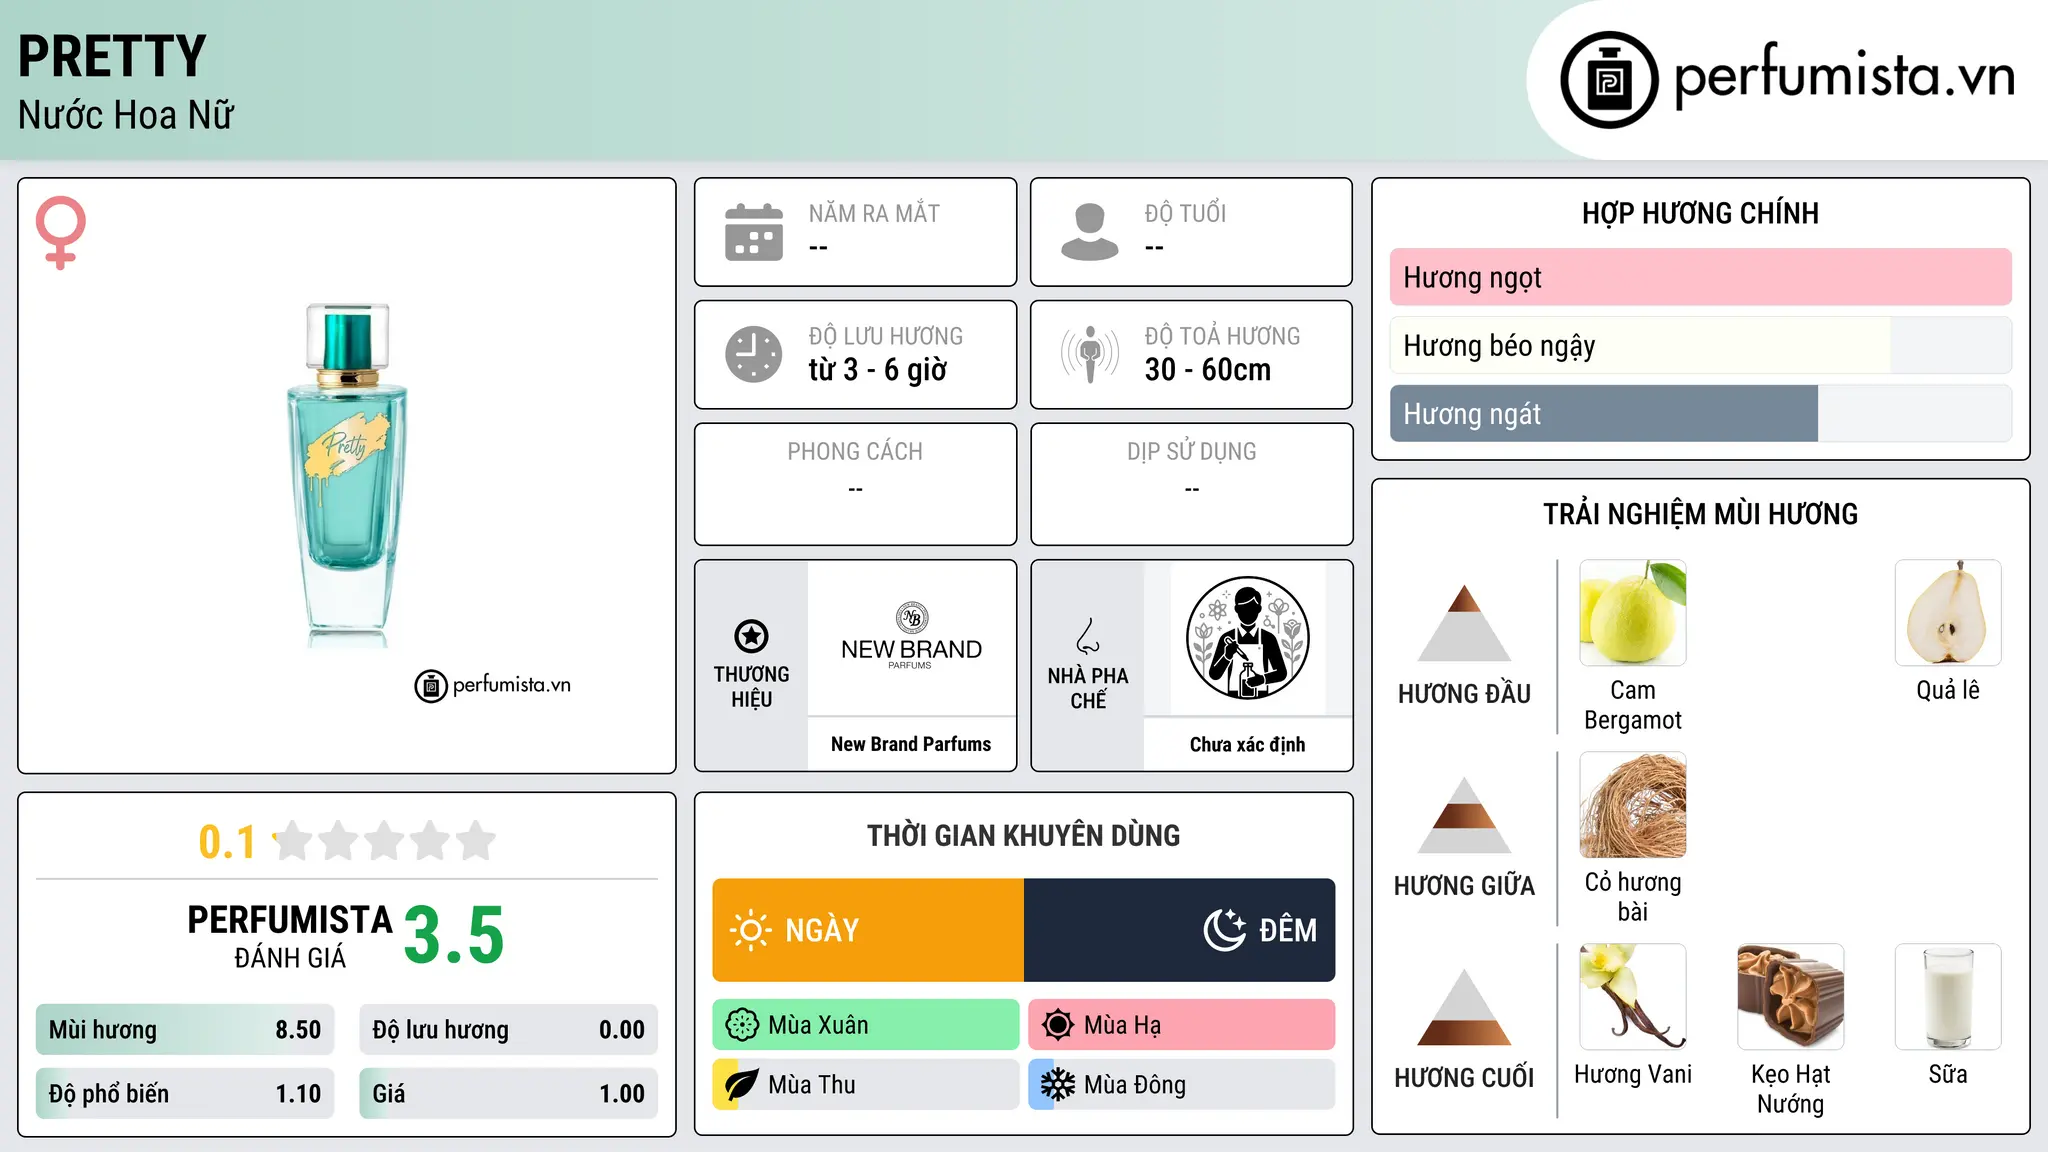
Task: Click the sillage icon beside Độ toả hương
Action: 1090,354
